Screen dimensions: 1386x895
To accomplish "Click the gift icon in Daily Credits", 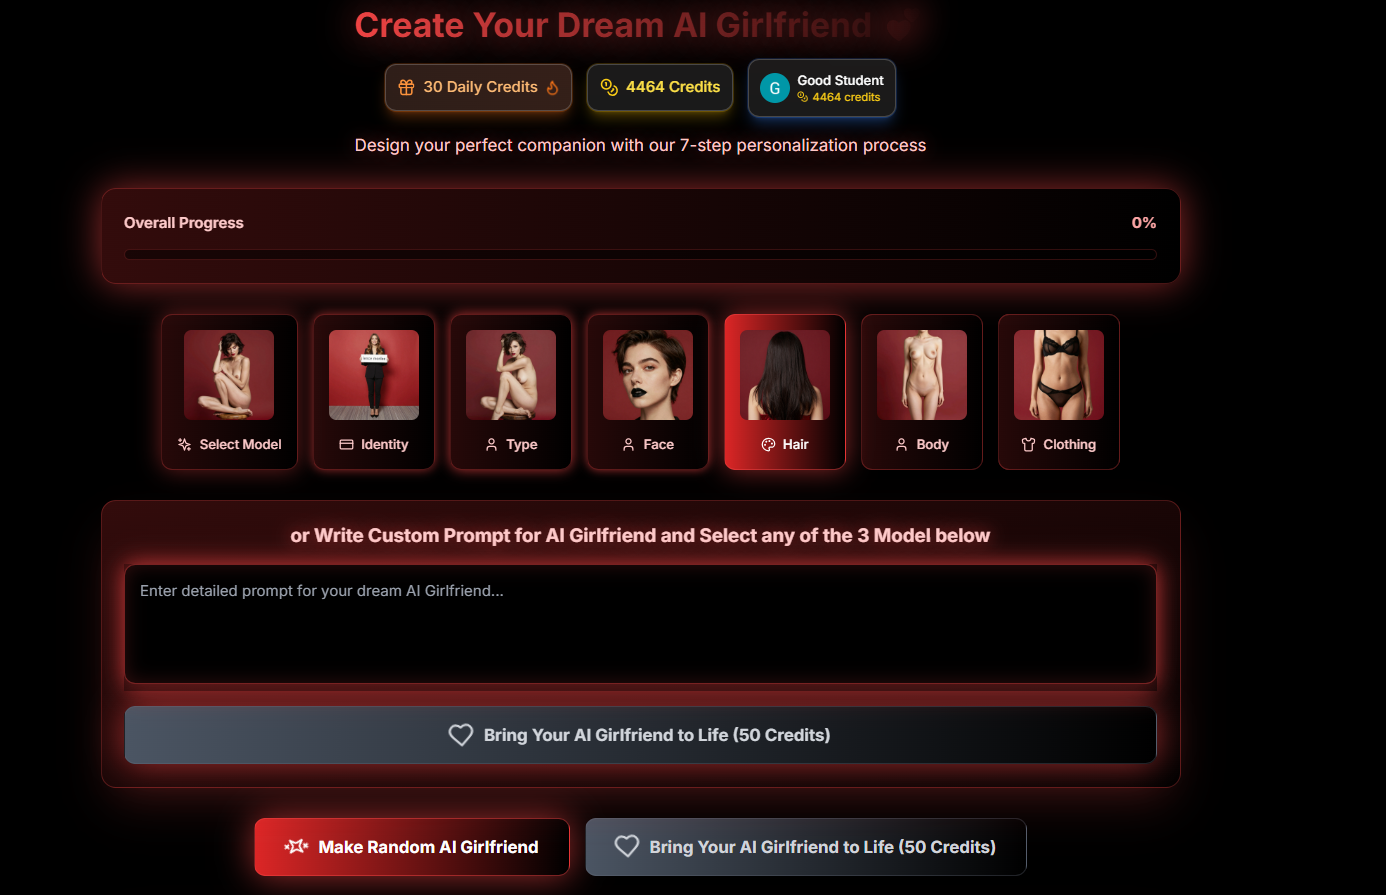I will [406, 87].
